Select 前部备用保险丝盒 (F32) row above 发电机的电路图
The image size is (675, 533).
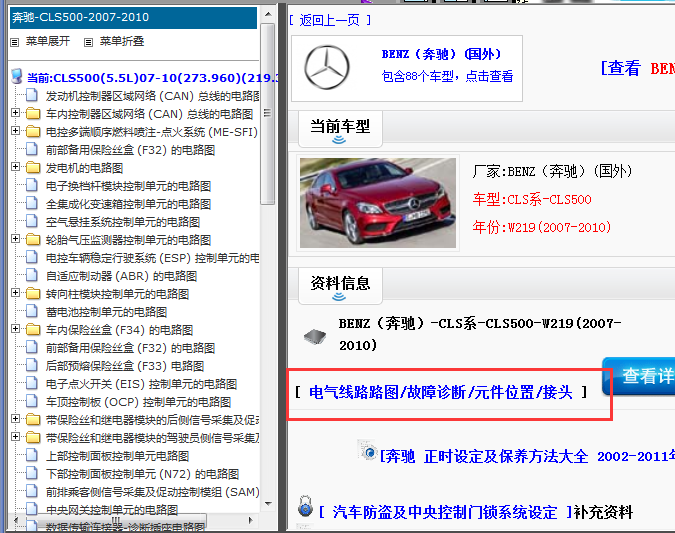[x=130, y=150]
